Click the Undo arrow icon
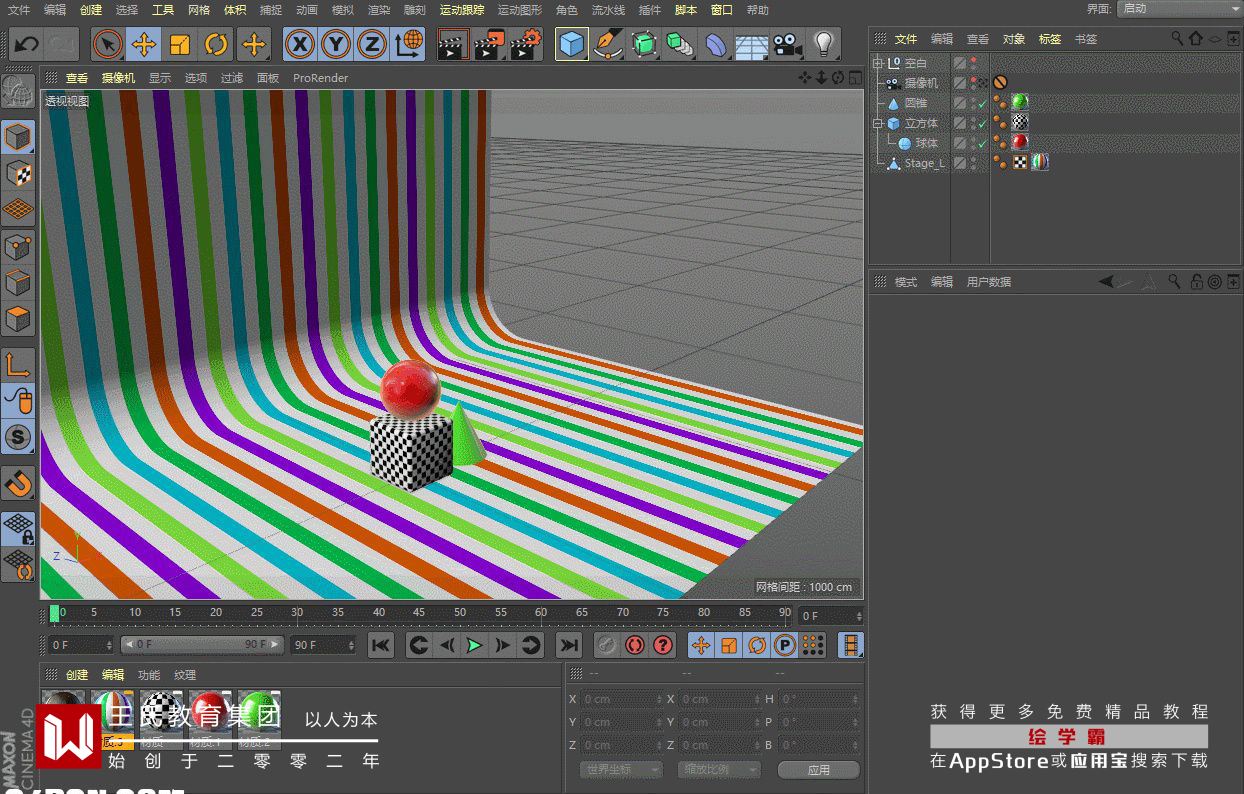 [x=27, y=45]
